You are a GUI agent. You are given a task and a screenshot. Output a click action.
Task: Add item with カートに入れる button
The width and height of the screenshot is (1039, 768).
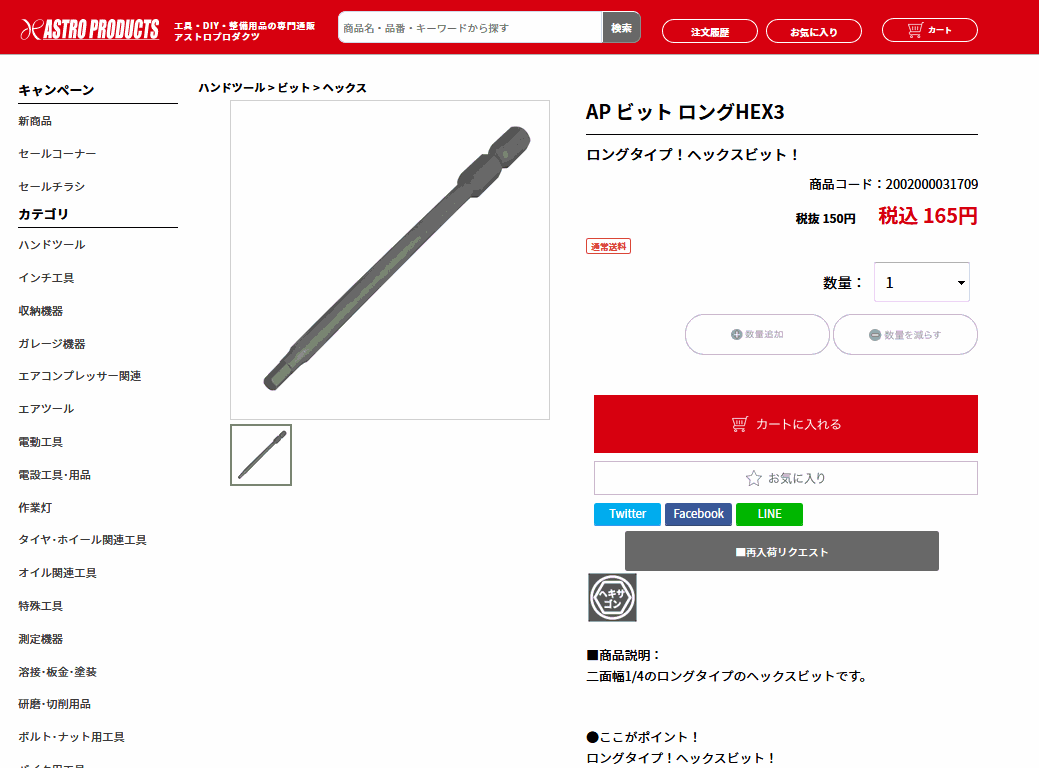click(785, 424)
